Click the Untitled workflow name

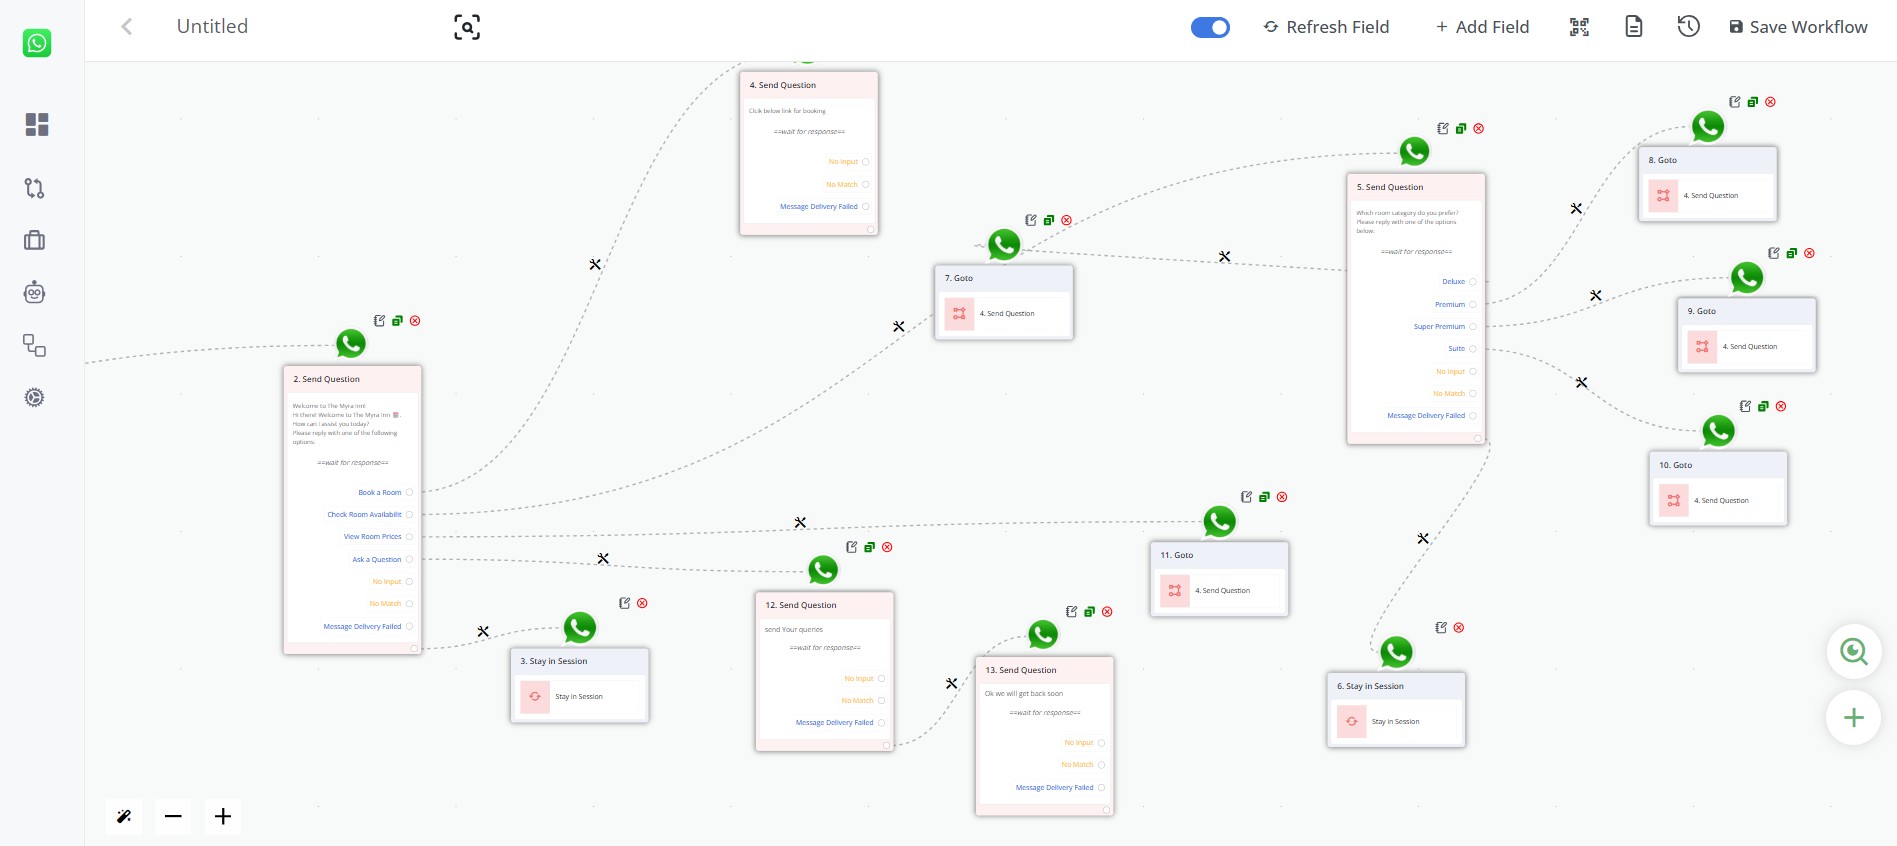click(x=212, y=27)
